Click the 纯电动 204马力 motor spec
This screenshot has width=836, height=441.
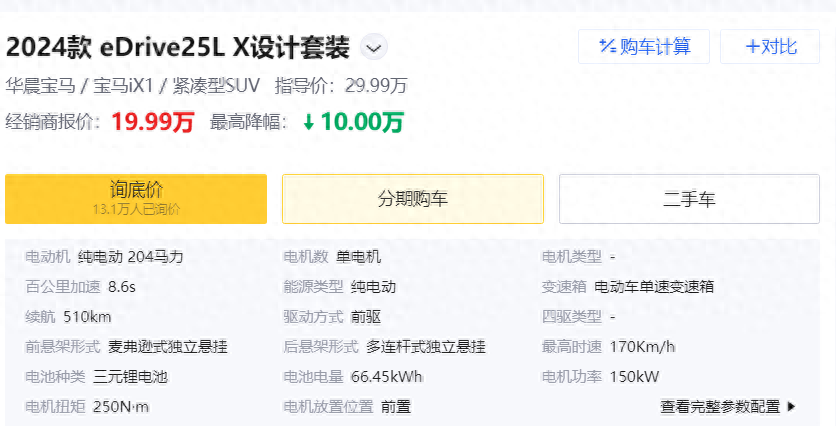point(131,257)
